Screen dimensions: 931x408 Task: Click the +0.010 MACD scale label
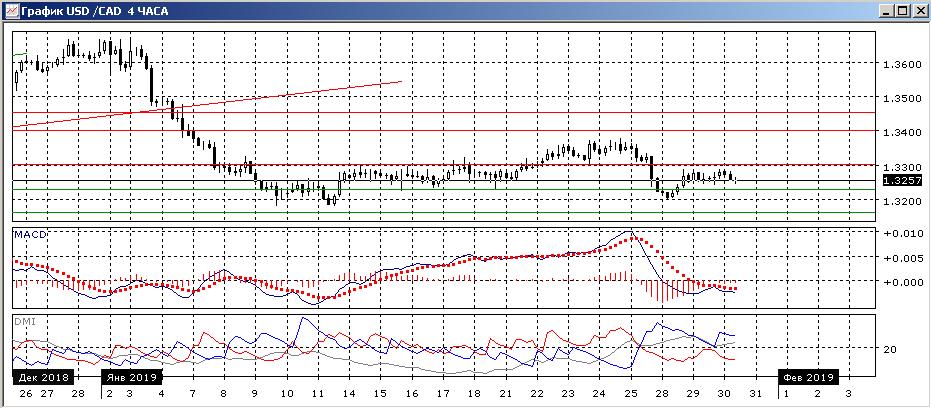click(904, 233)
